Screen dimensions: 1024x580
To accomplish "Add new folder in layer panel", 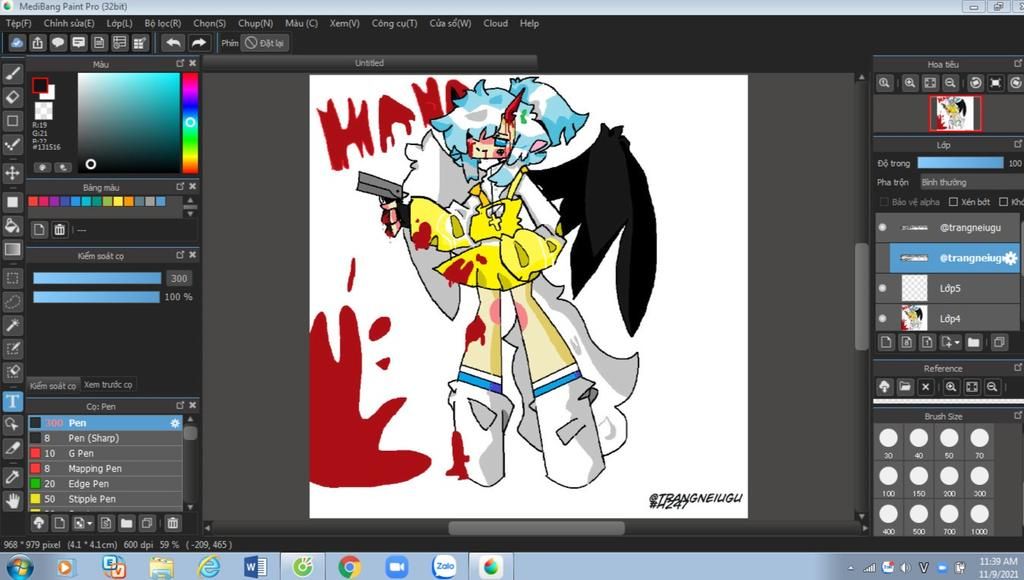I will (x=974, y=342).
